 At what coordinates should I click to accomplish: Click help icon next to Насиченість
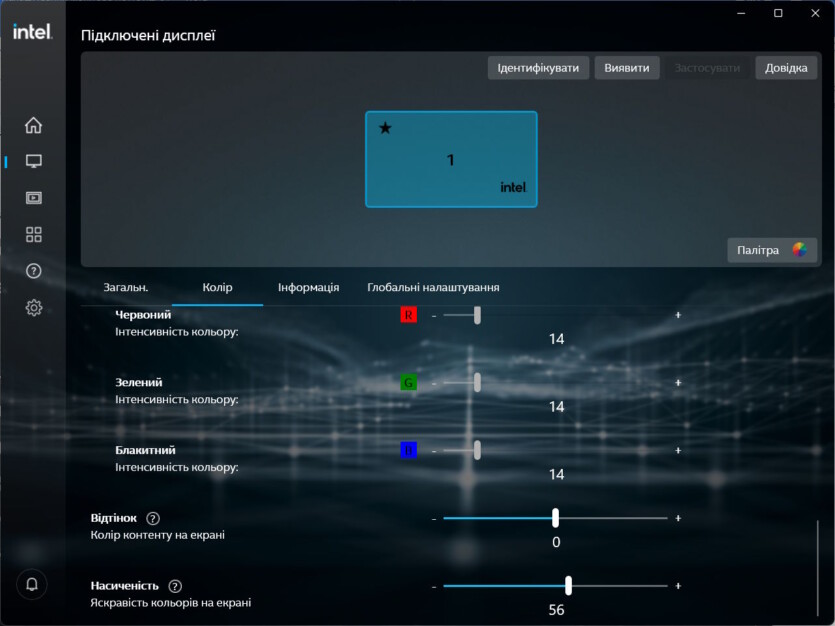pos(175,586)
